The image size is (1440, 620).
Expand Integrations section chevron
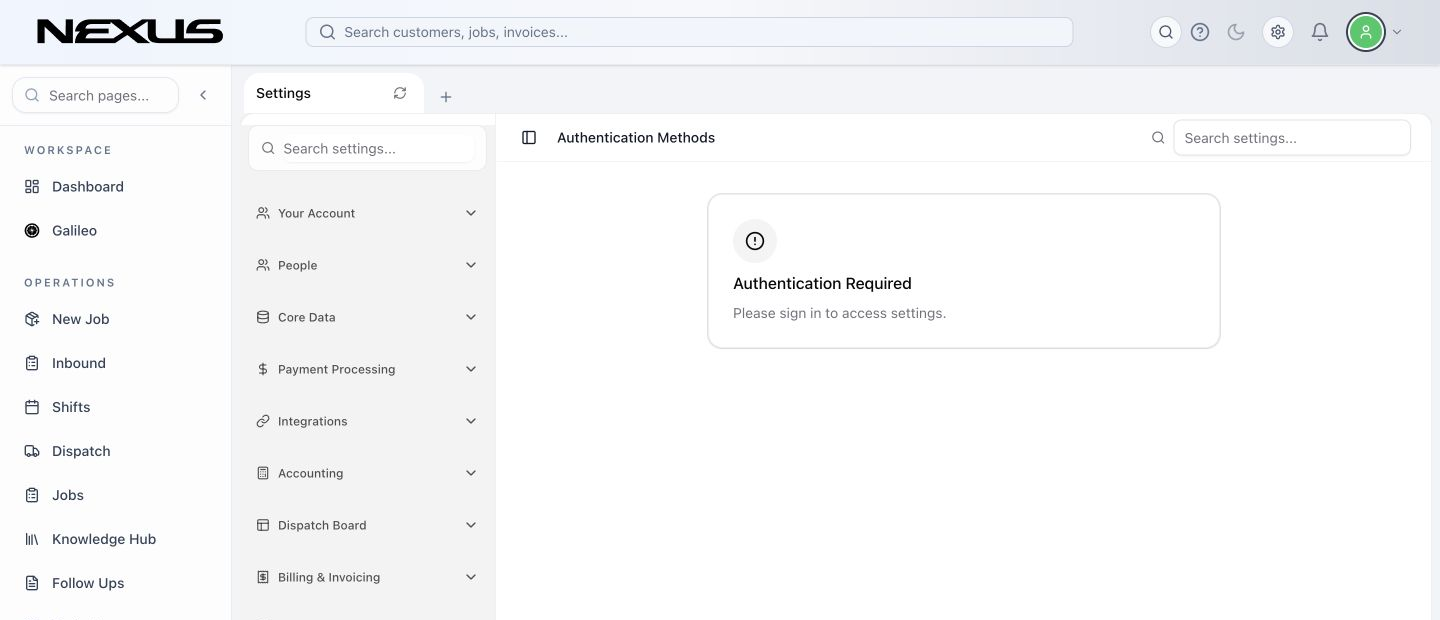tap(471, 421)
